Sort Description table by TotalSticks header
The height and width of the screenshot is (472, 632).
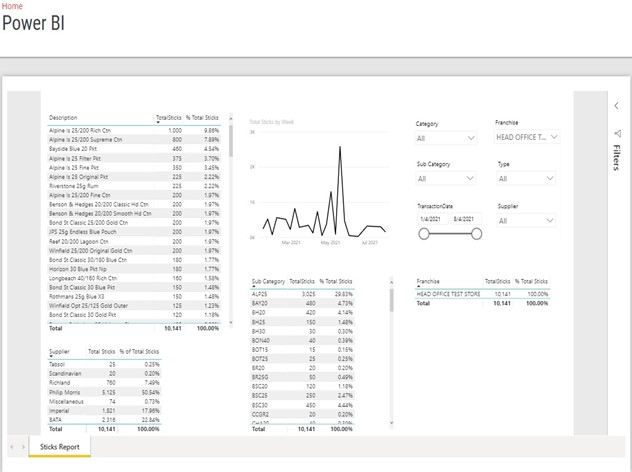(x=168, y=118)
